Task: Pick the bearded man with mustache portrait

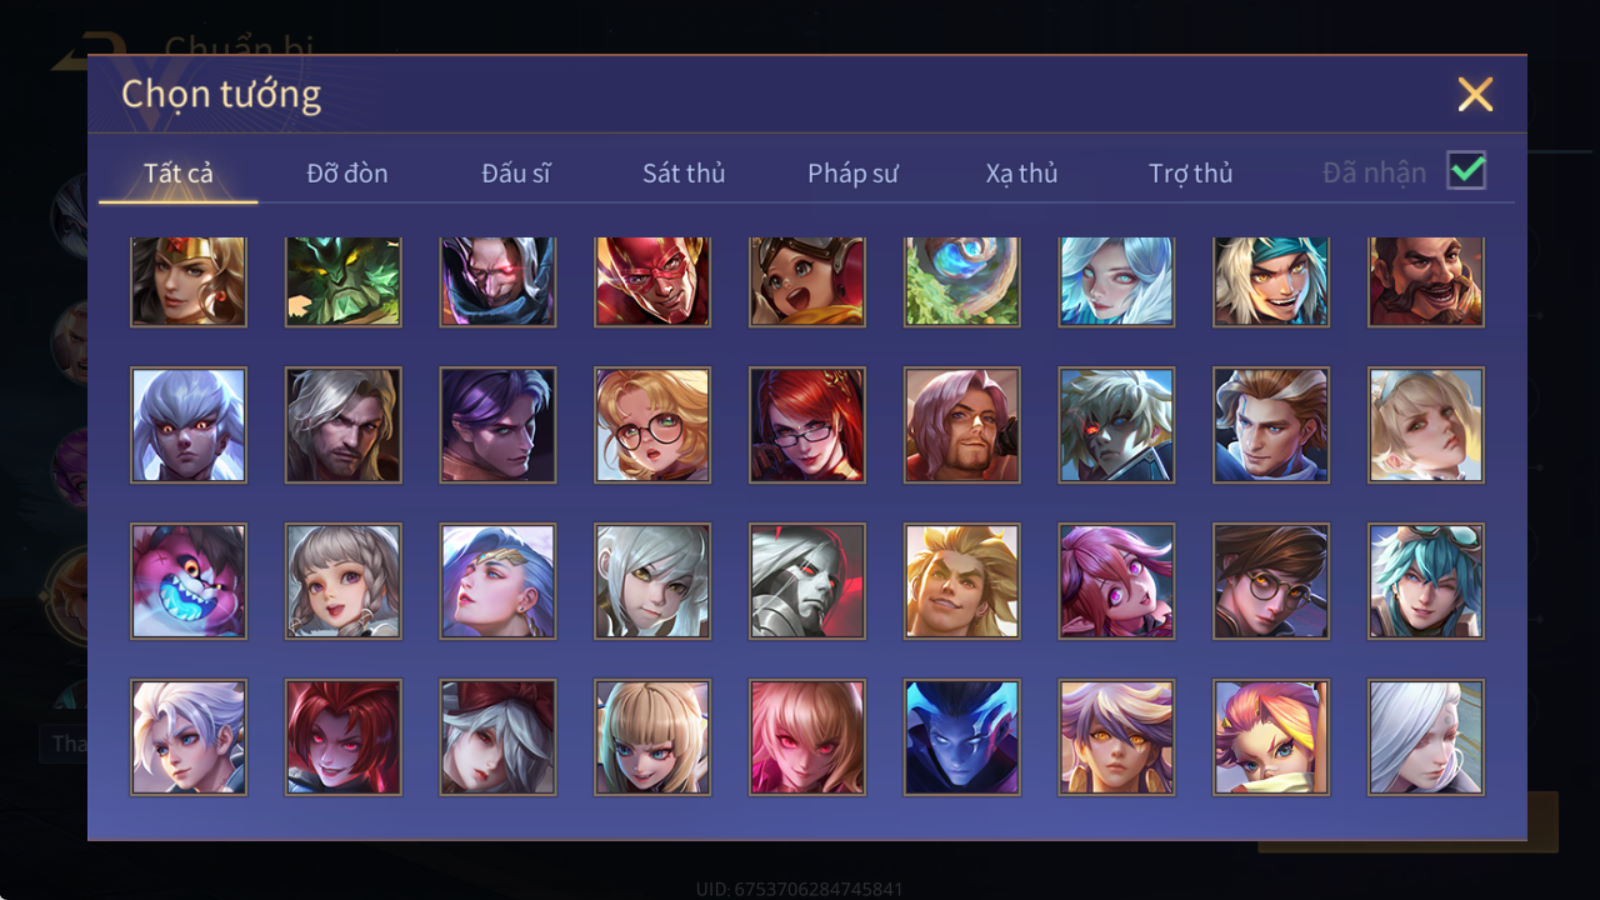Action: [1426, 282]
